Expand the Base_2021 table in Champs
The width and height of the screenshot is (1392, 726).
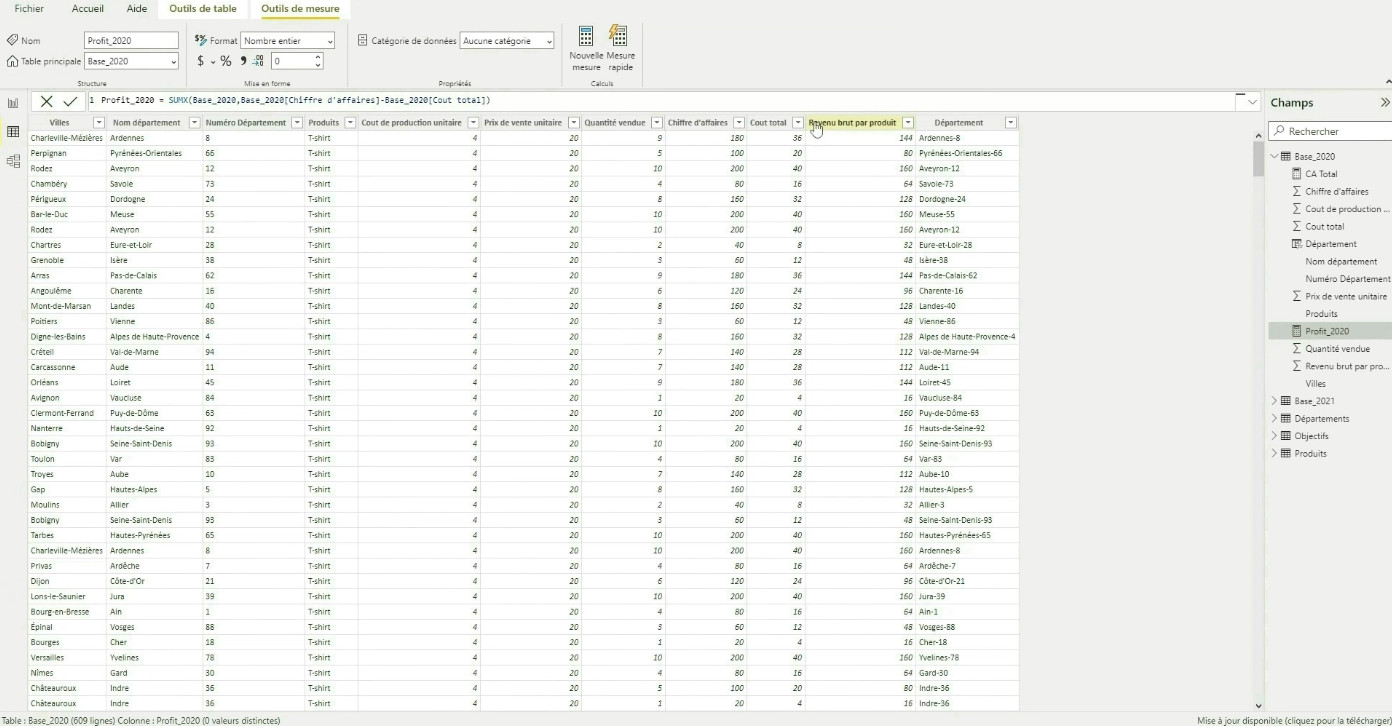click(x=1274, y=401)
